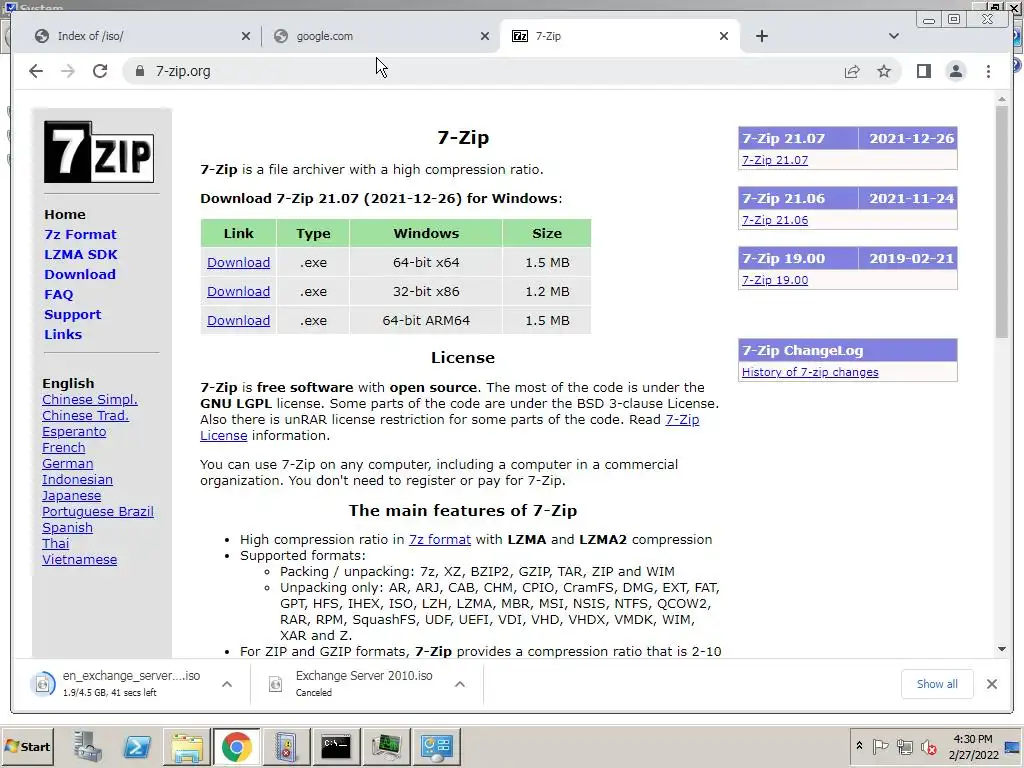
Task: Switch to the Index of /iso/ tab
Action: [142, 36]
